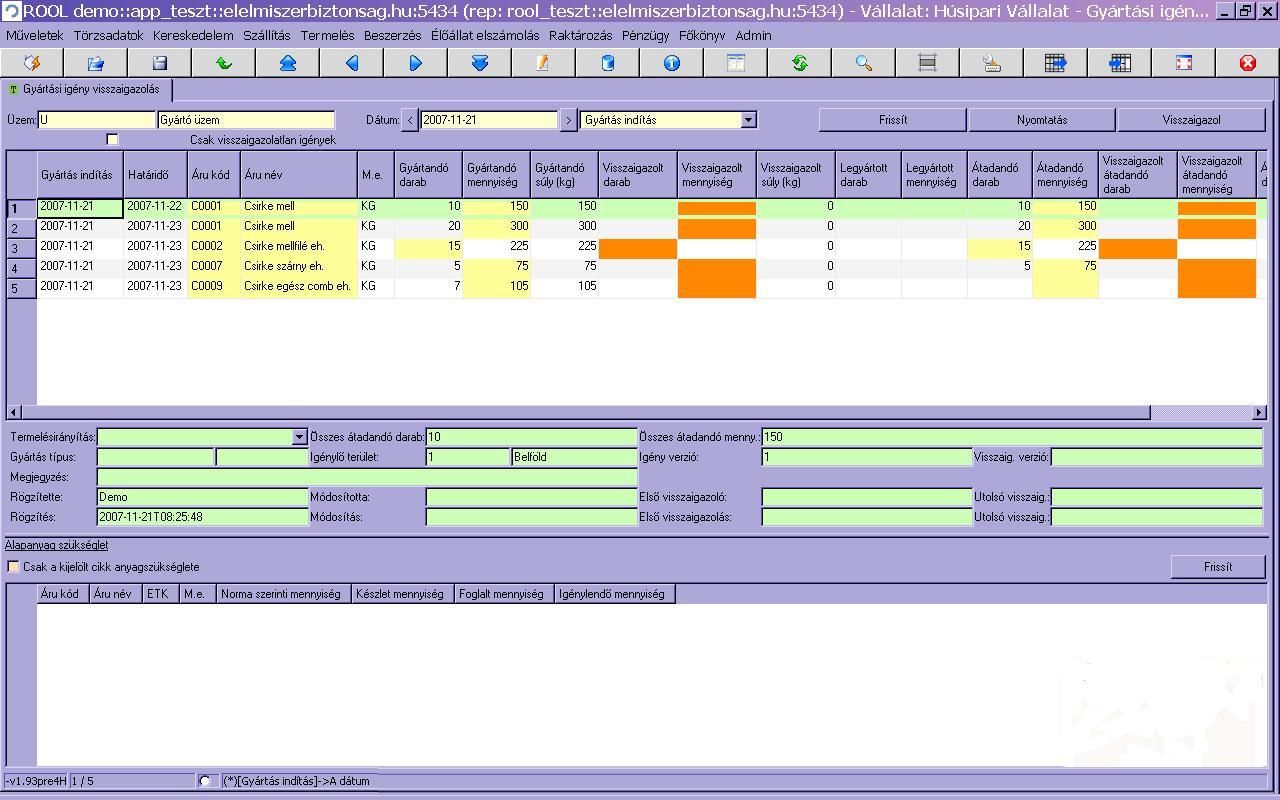Go to previous record with left arrow
Viewport: 1280px width, 800px height.
[351, 63]
